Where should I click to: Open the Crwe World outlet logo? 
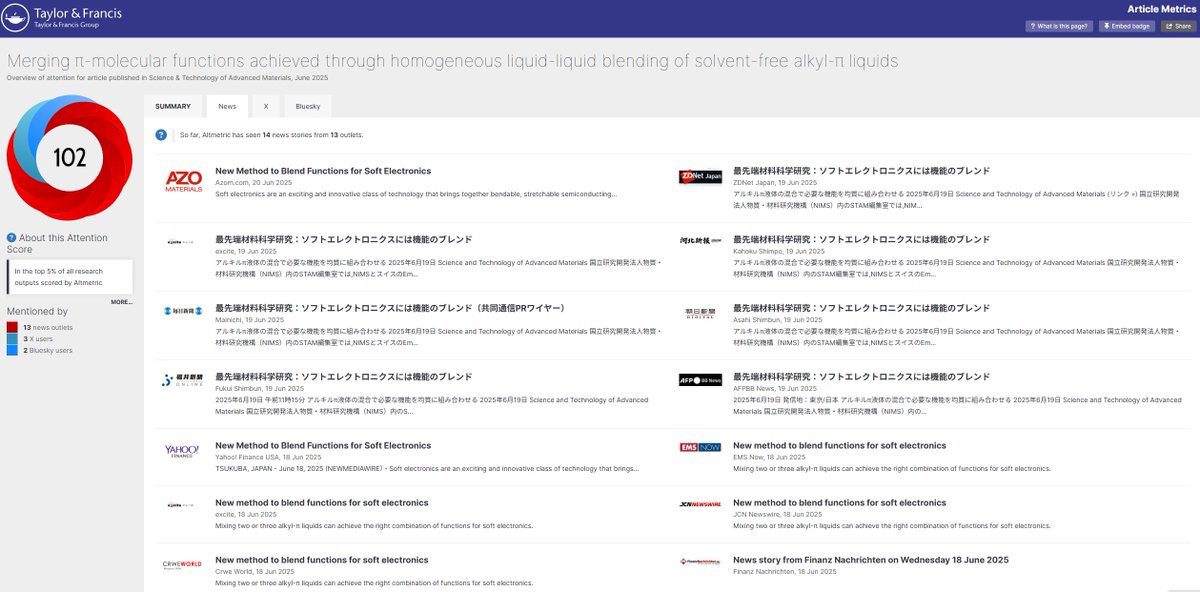coord(183,565)
